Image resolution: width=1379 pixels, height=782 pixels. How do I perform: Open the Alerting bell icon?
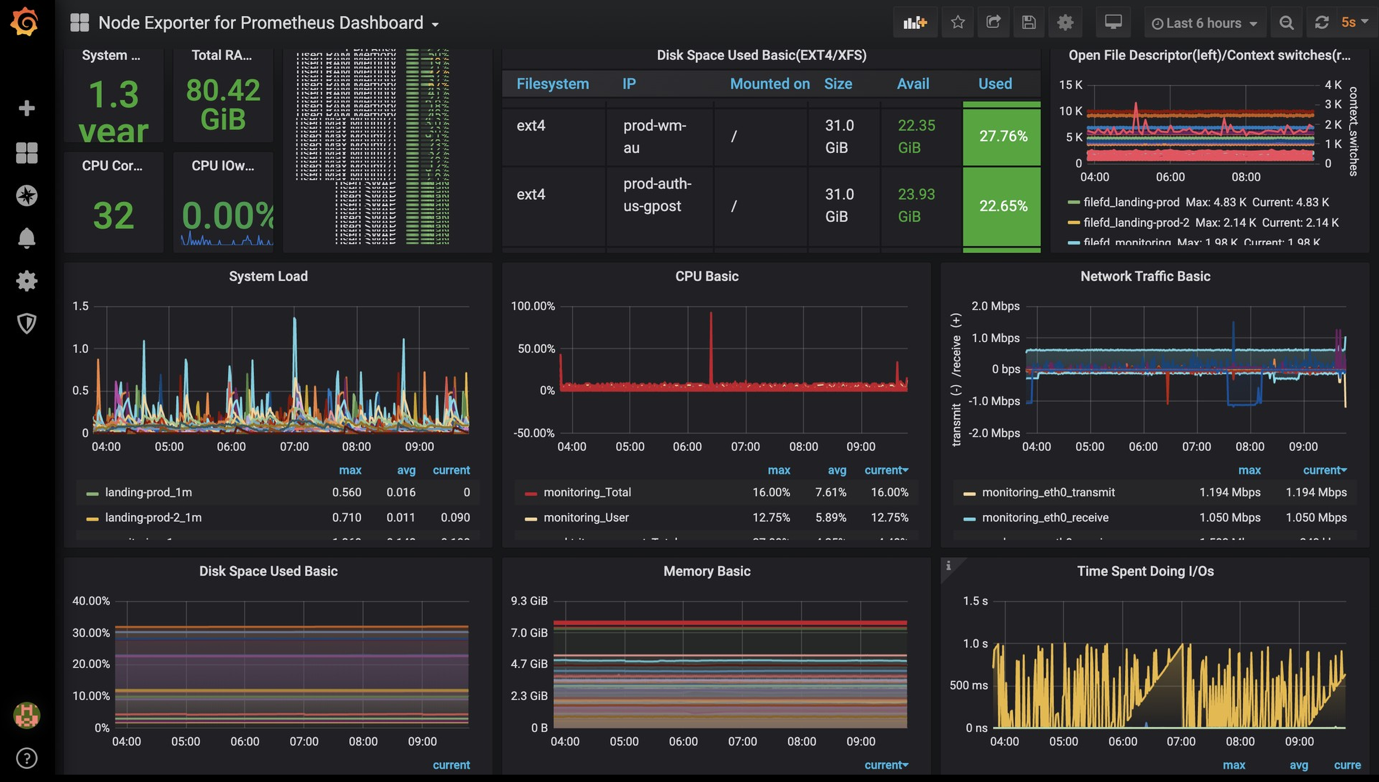click(27, 238)
